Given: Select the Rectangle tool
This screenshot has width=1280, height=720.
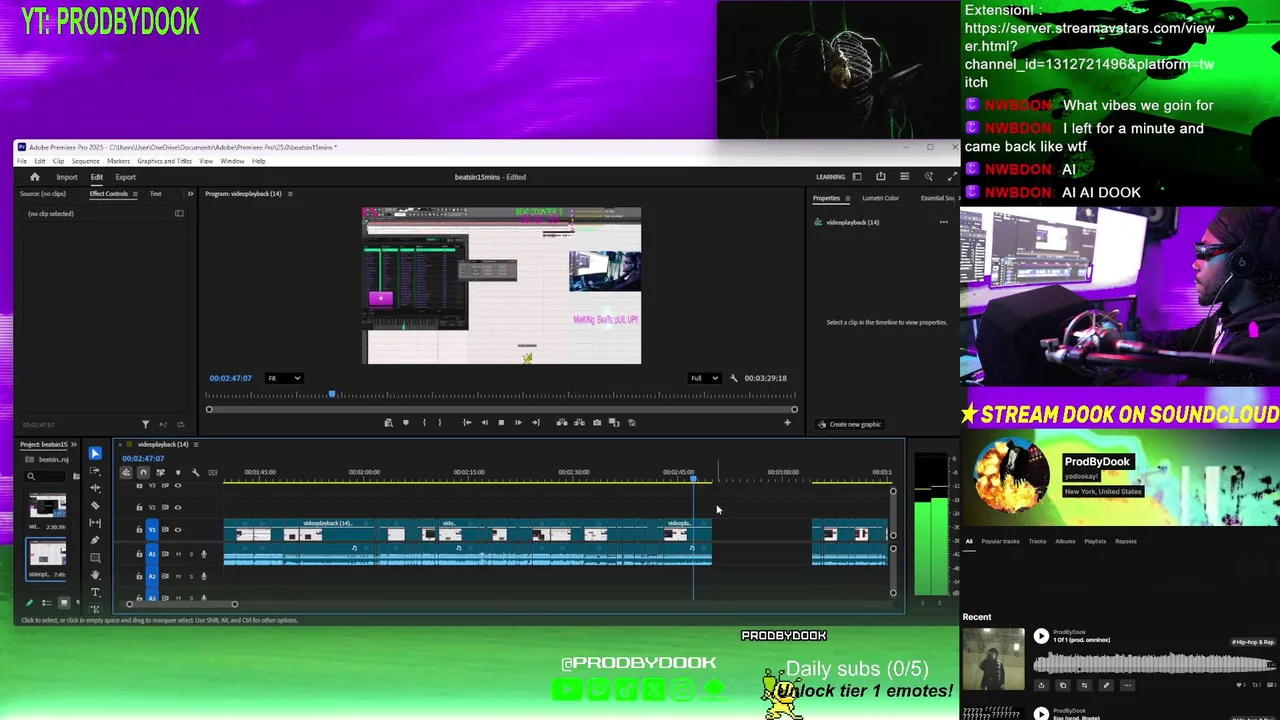Looking at the screenshot, I should [x=95, y=558].
